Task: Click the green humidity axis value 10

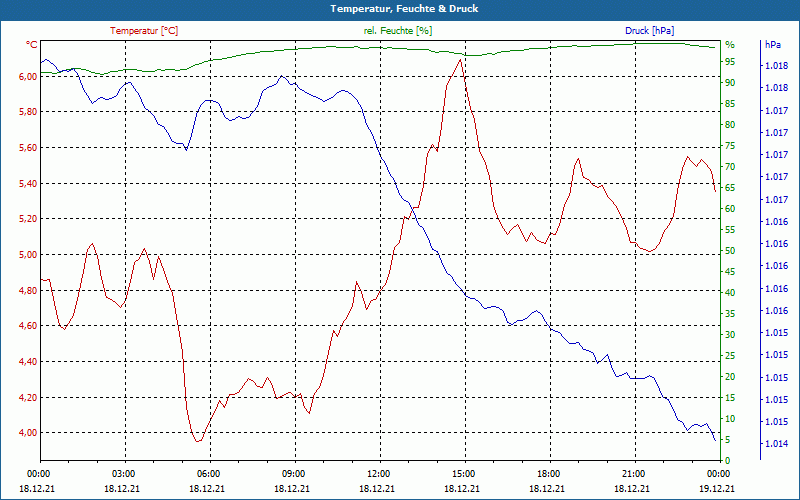Action: pos(730,419)
